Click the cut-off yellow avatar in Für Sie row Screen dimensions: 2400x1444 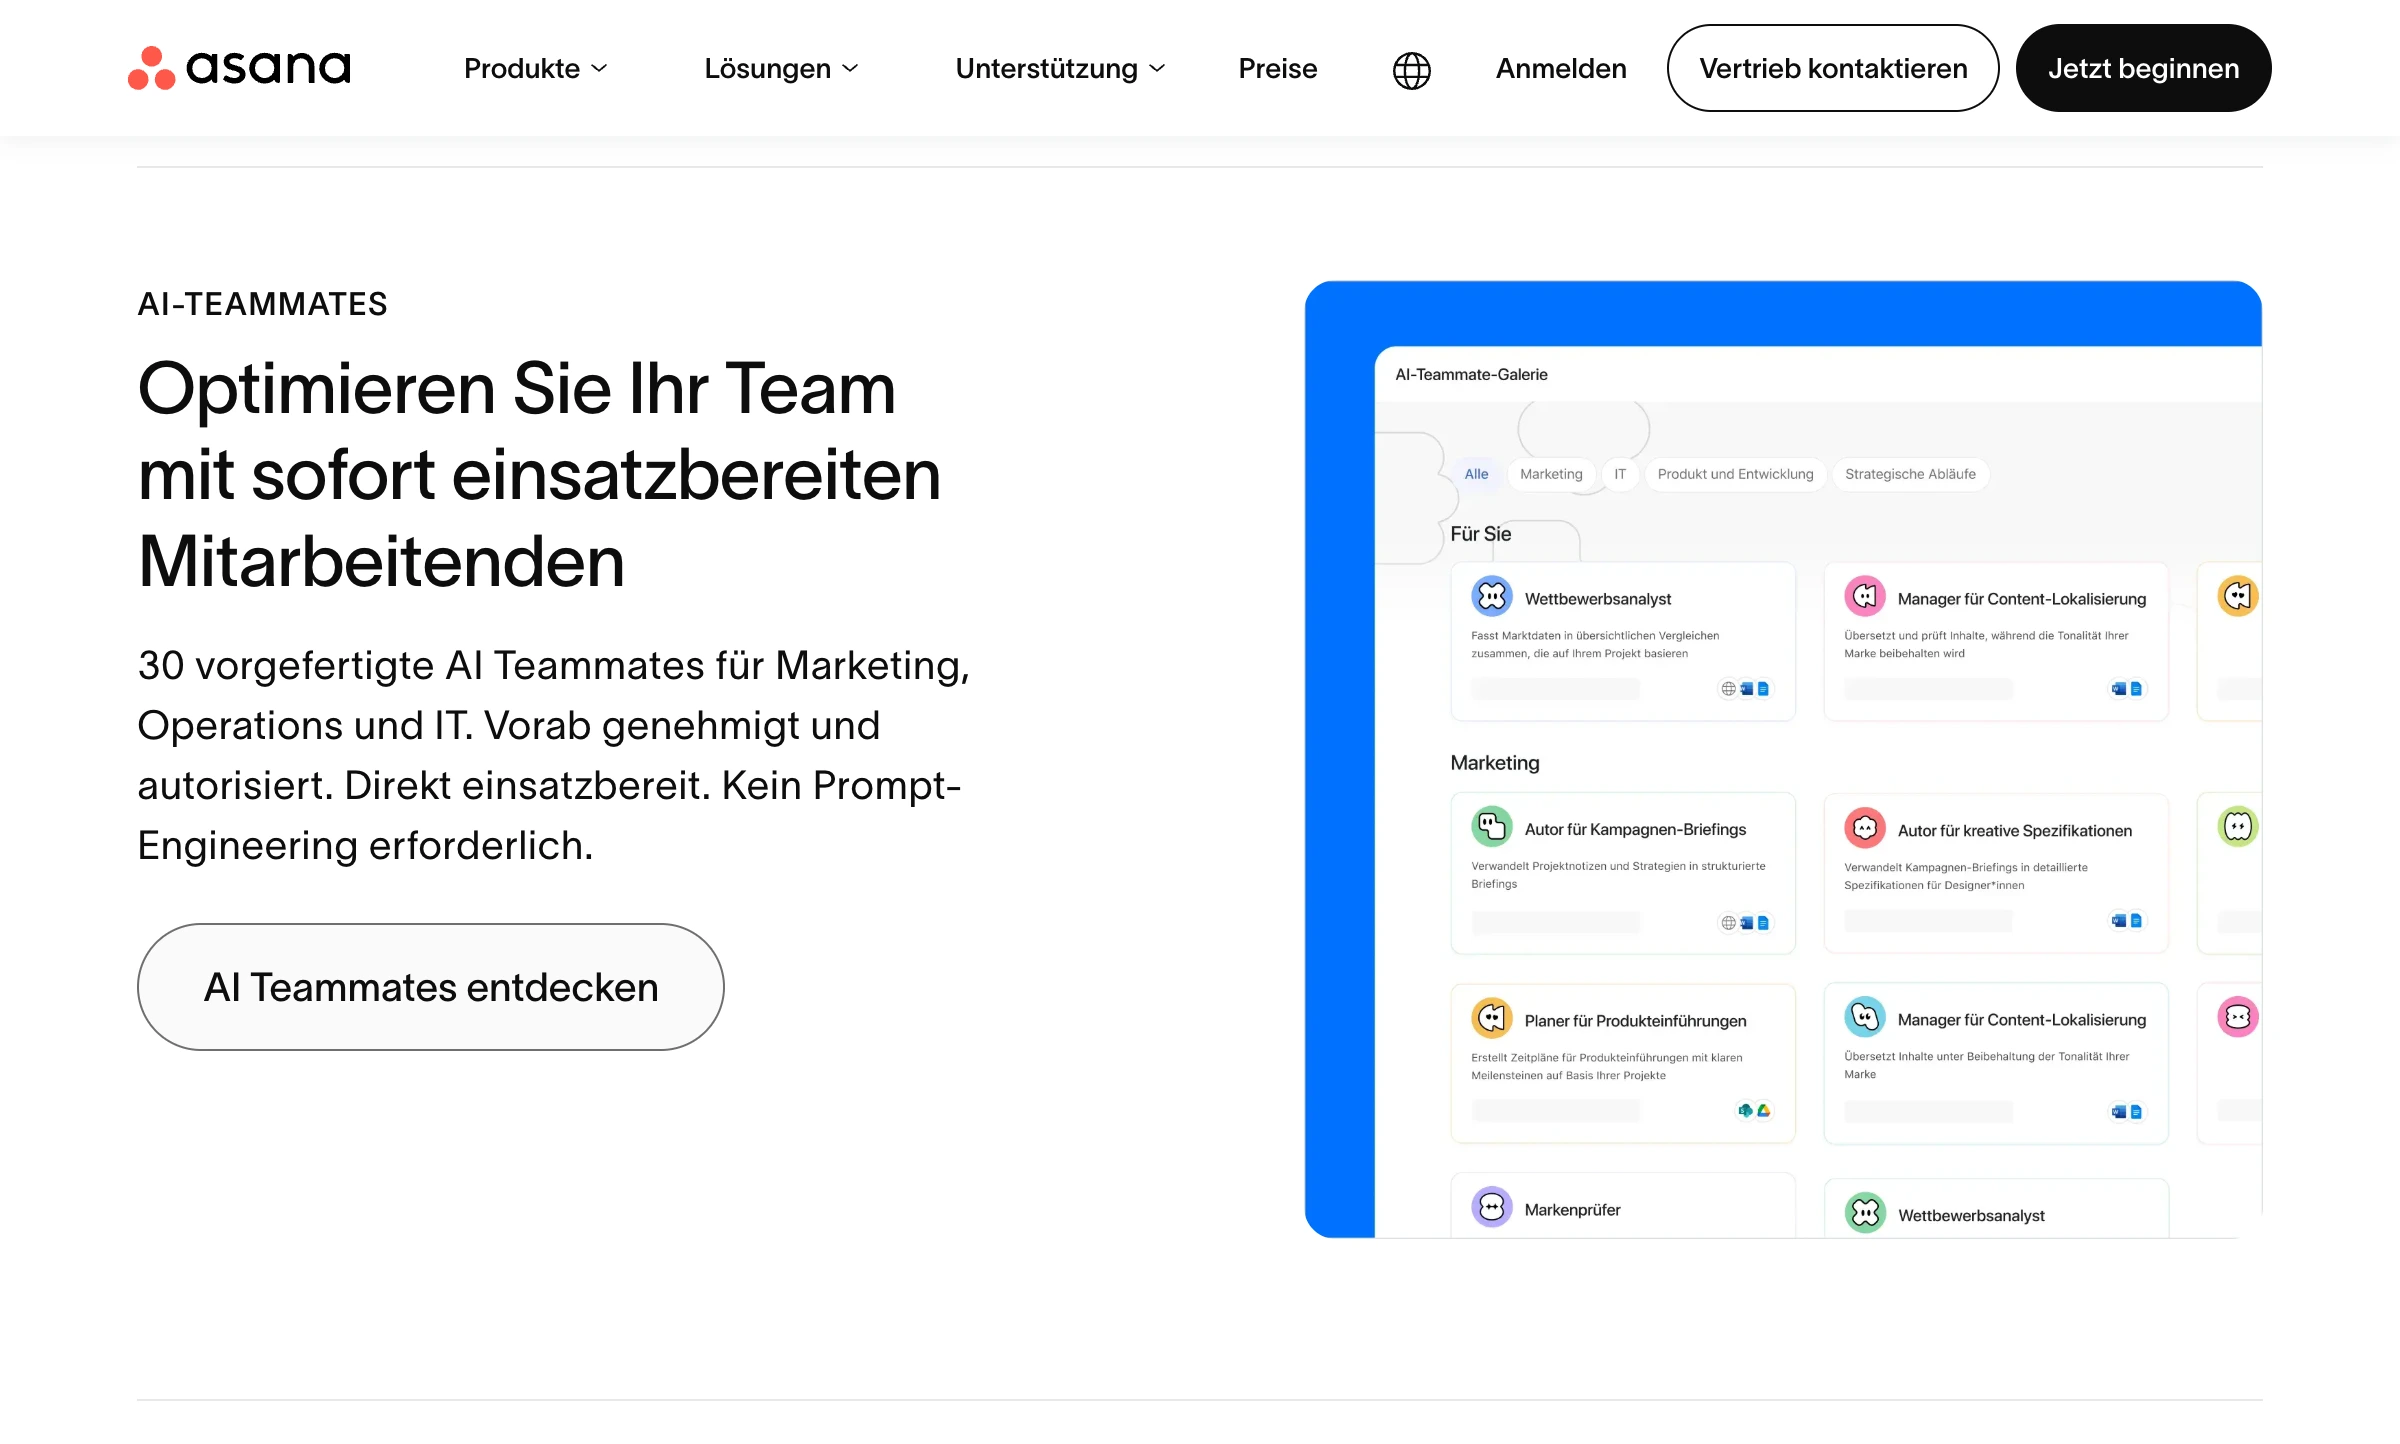[2238, 597]
